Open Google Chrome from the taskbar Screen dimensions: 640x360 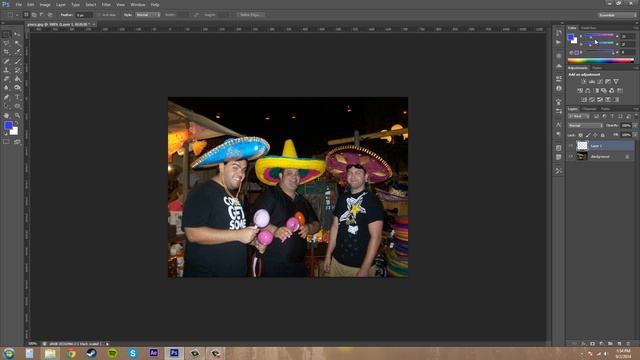71,353
